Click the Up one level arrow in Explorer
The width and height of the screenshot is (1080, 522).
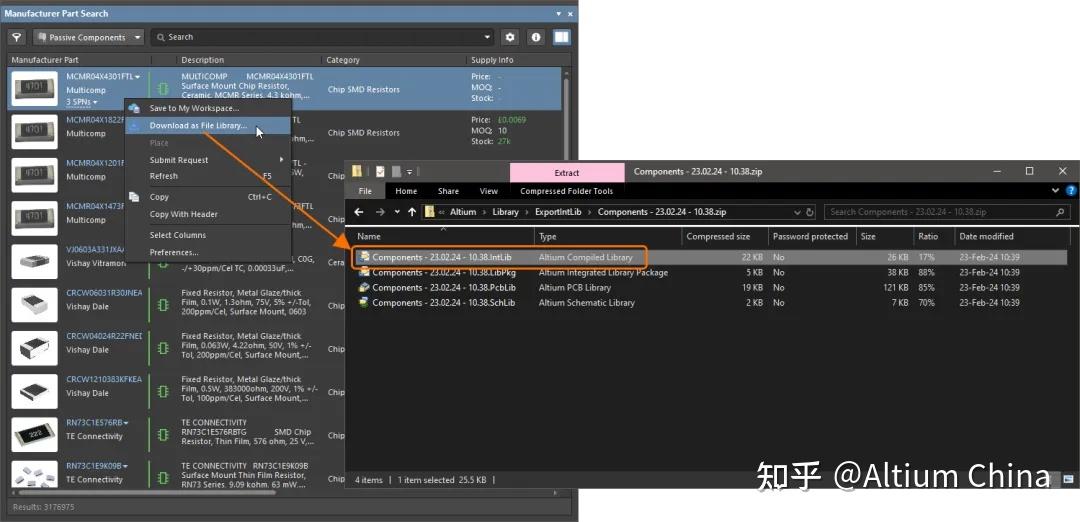point(412,212)
